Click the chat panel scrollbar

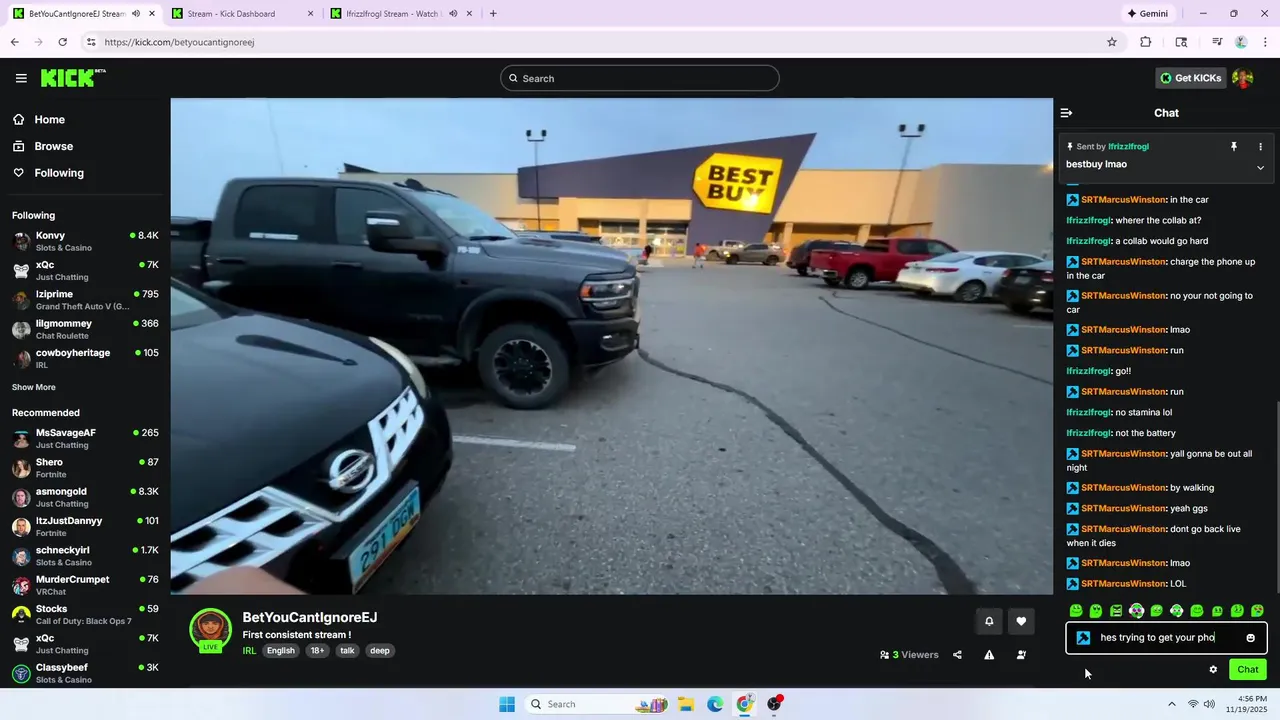[x=1277, y=498]
